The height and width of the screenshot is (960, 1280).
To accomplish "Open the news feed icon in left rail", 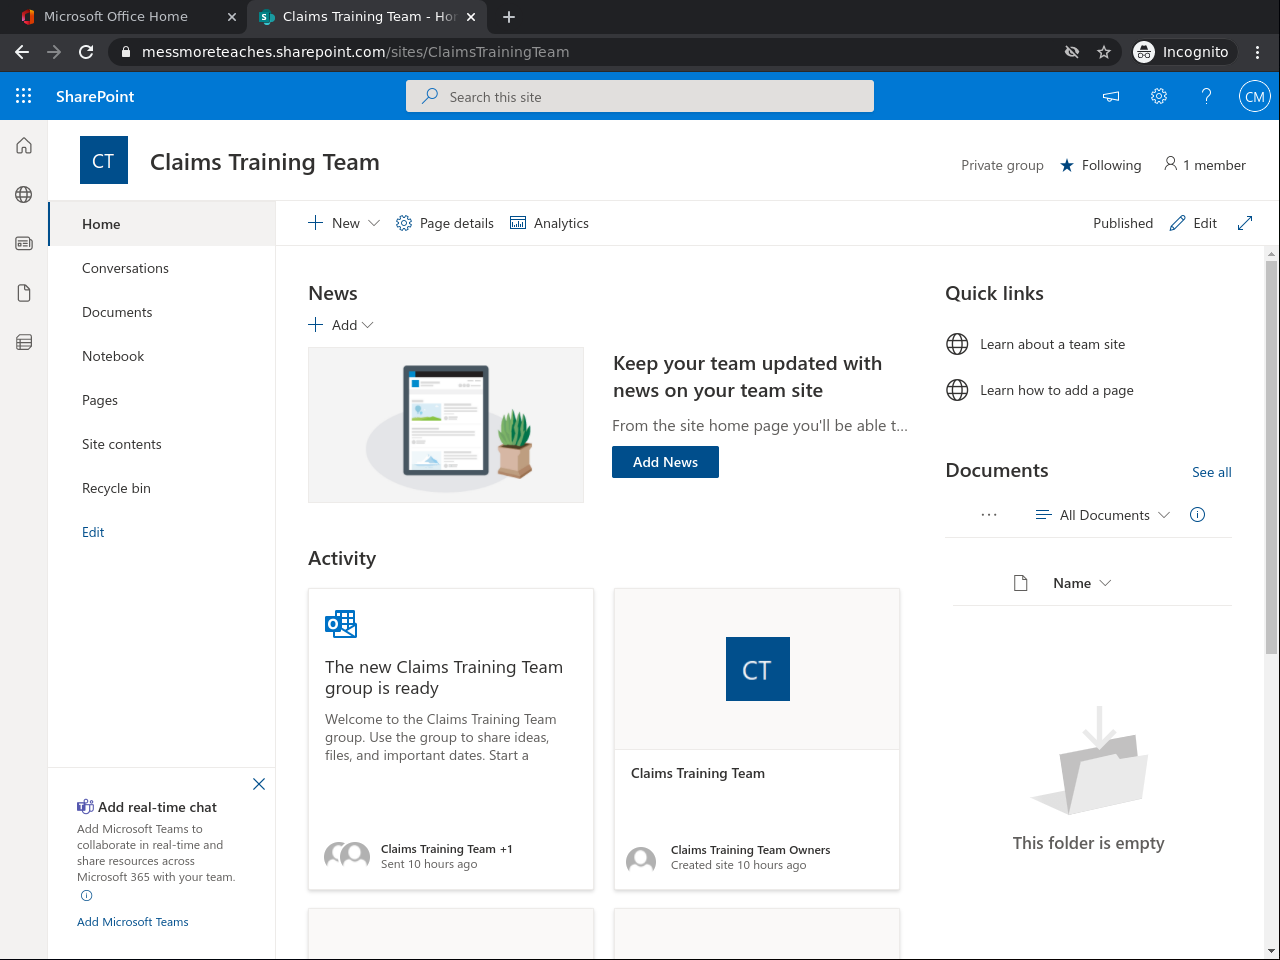I will (24, 243).
